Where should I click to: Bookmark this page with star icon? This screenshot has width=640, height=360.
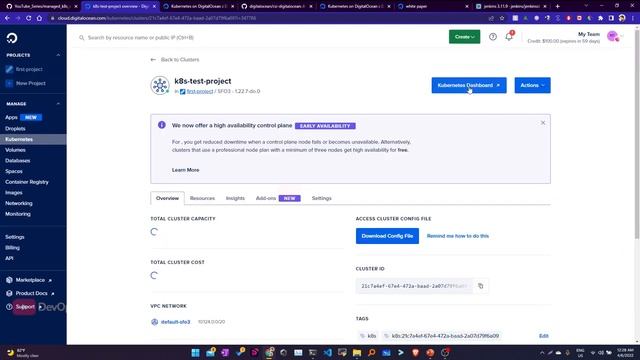[x=502, y=18]
